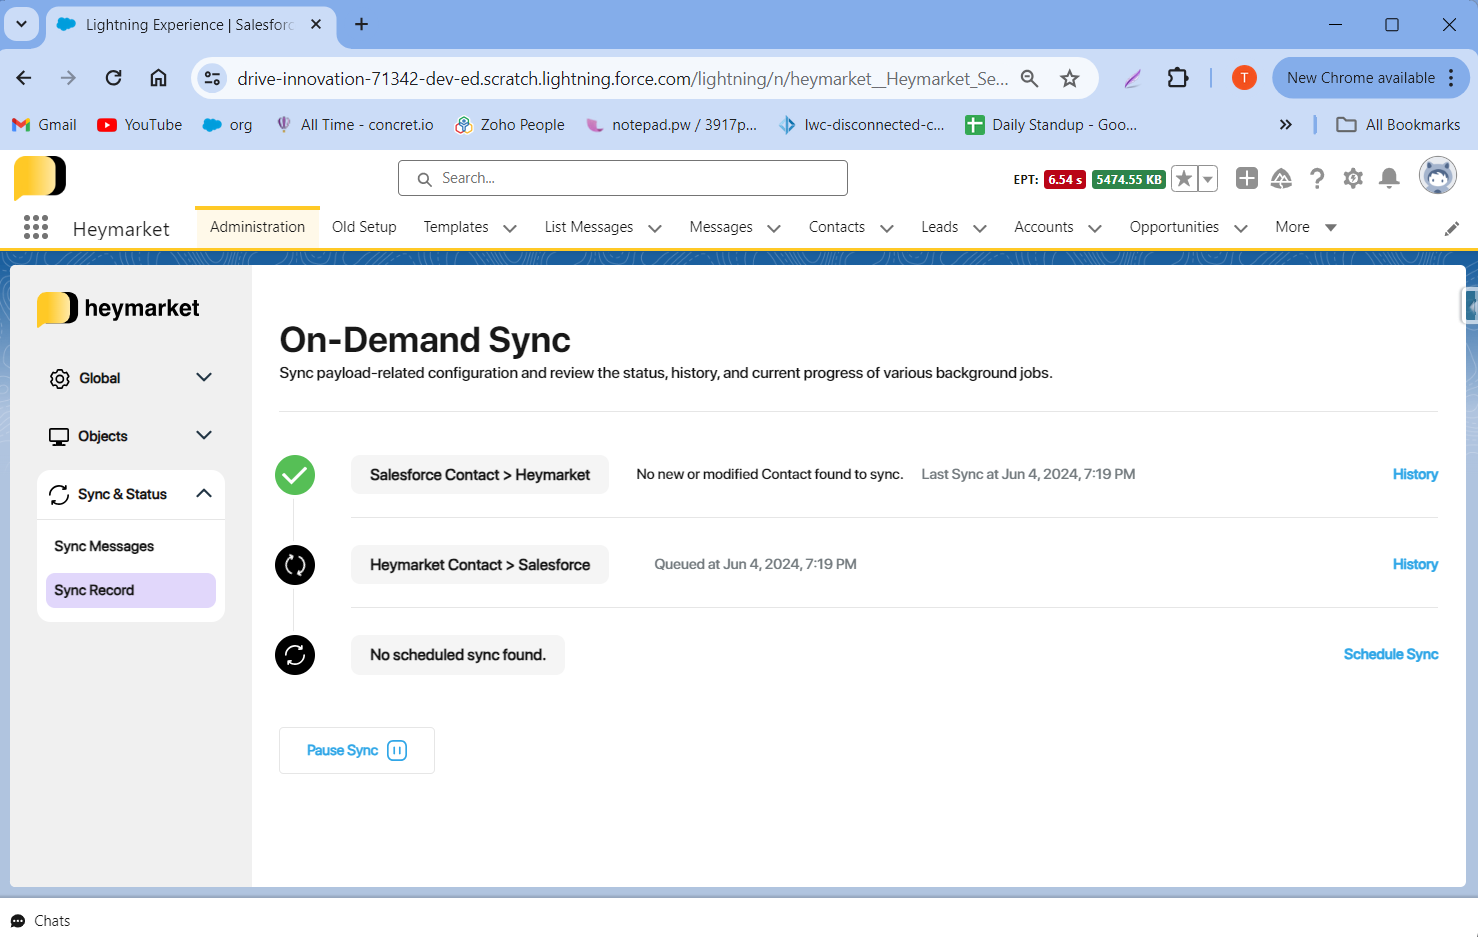
Task: Open the Contacts tab dropdown arrow
Action: (x=887, y=228)
